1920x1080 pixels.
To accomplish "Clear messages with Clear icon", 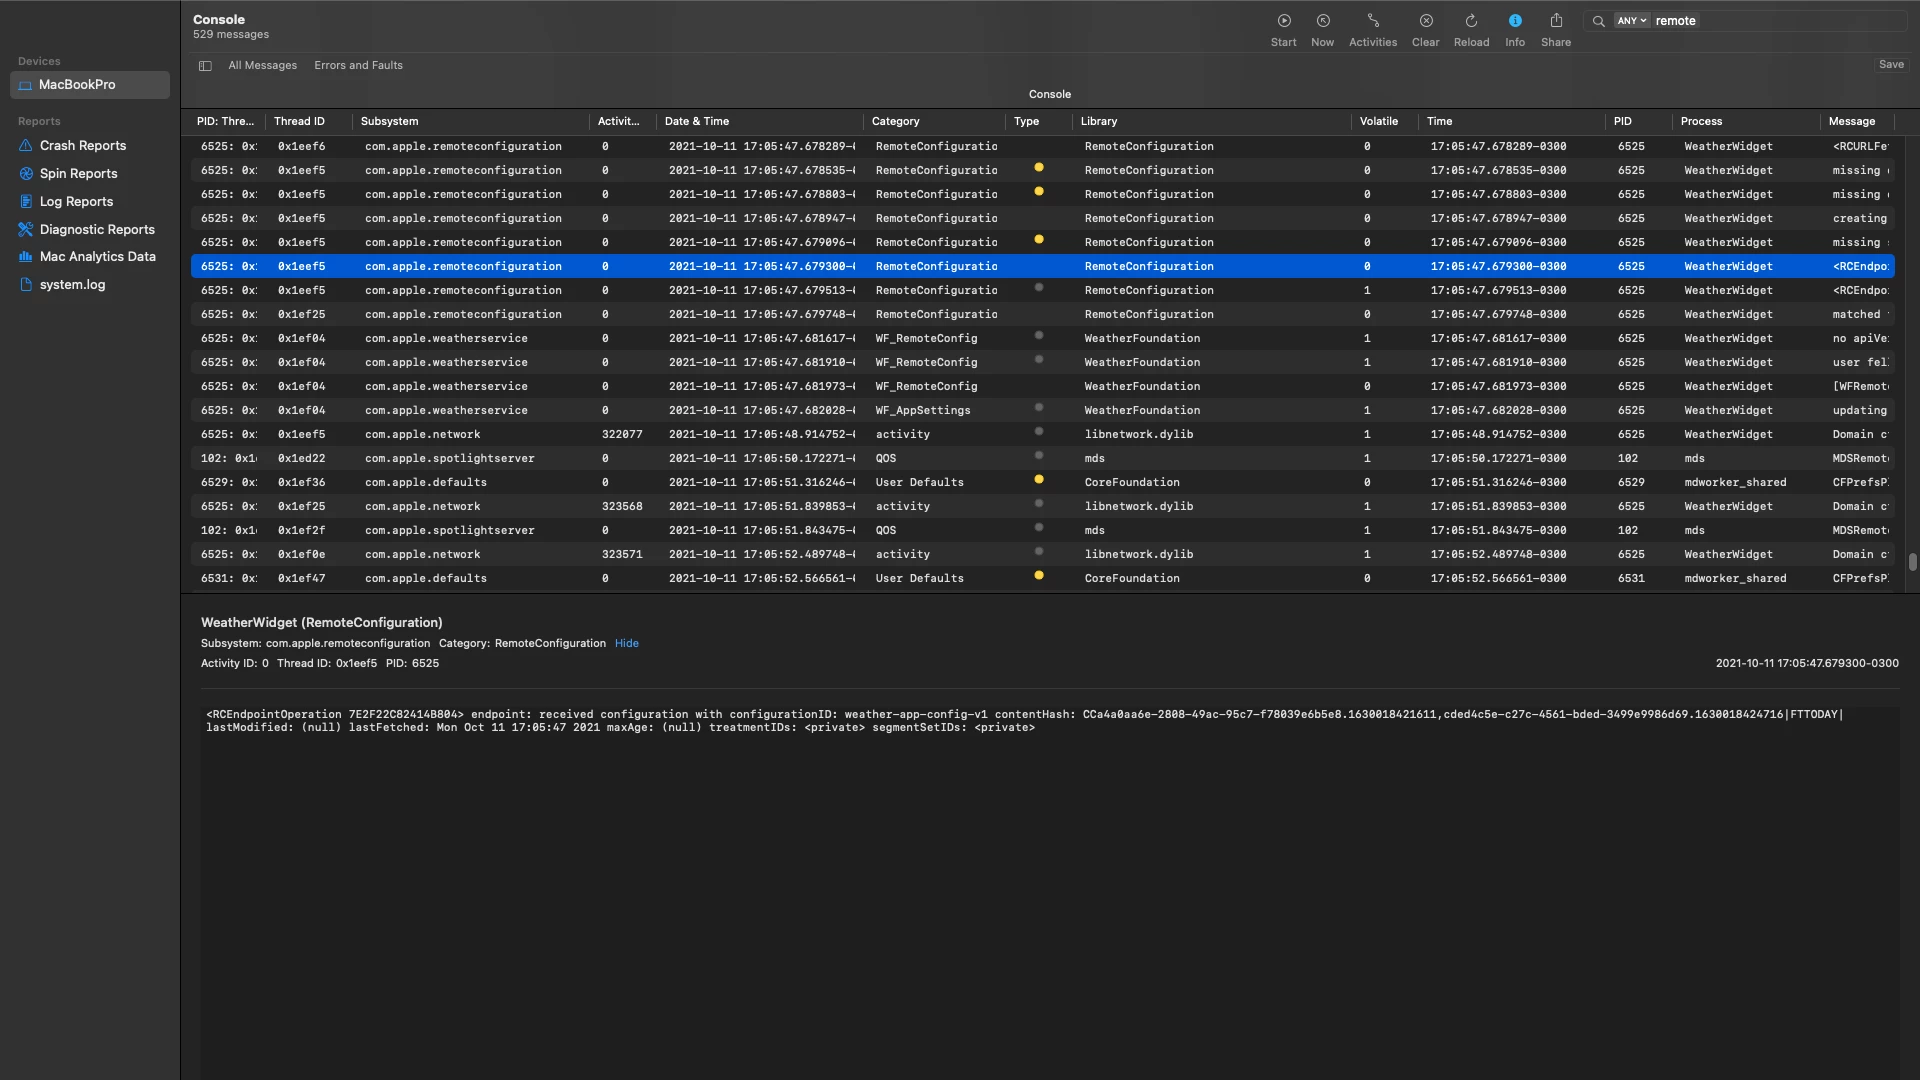I will (1426, 21).
